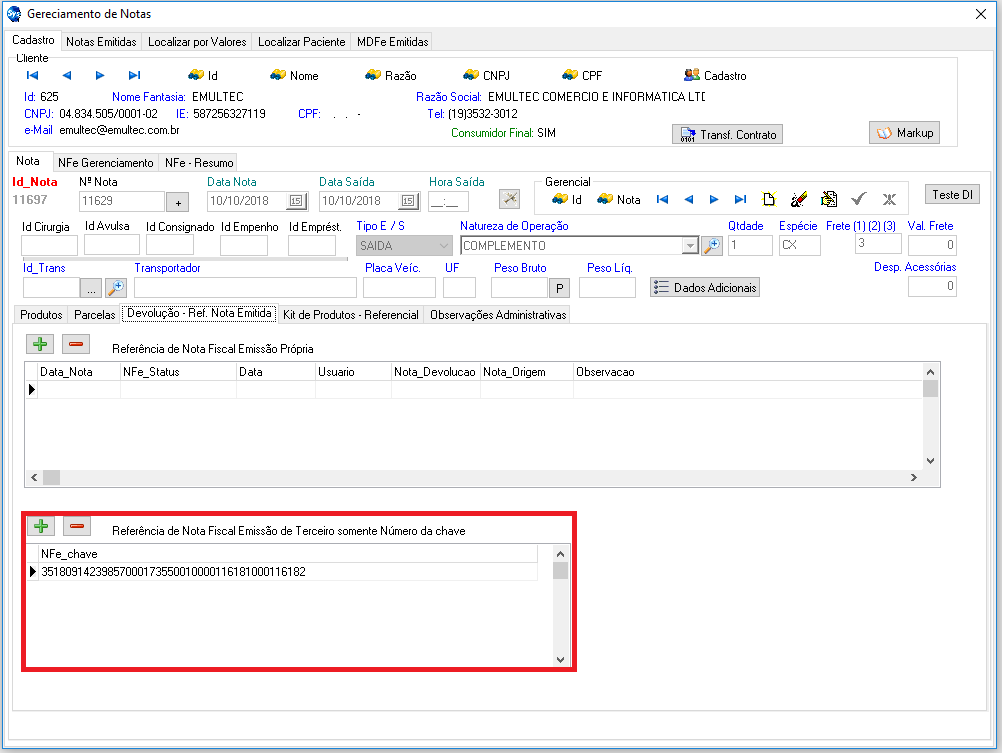1002x753 pixels.
Task: Click the magnifier beside Natureza de Operação
Action: 711,245
